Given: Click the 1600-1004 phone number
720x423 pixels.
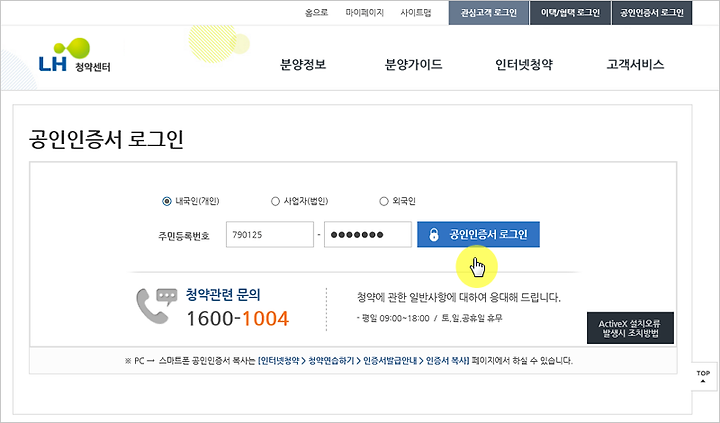Looking at the screenshot, I should (x=237, y=319).
